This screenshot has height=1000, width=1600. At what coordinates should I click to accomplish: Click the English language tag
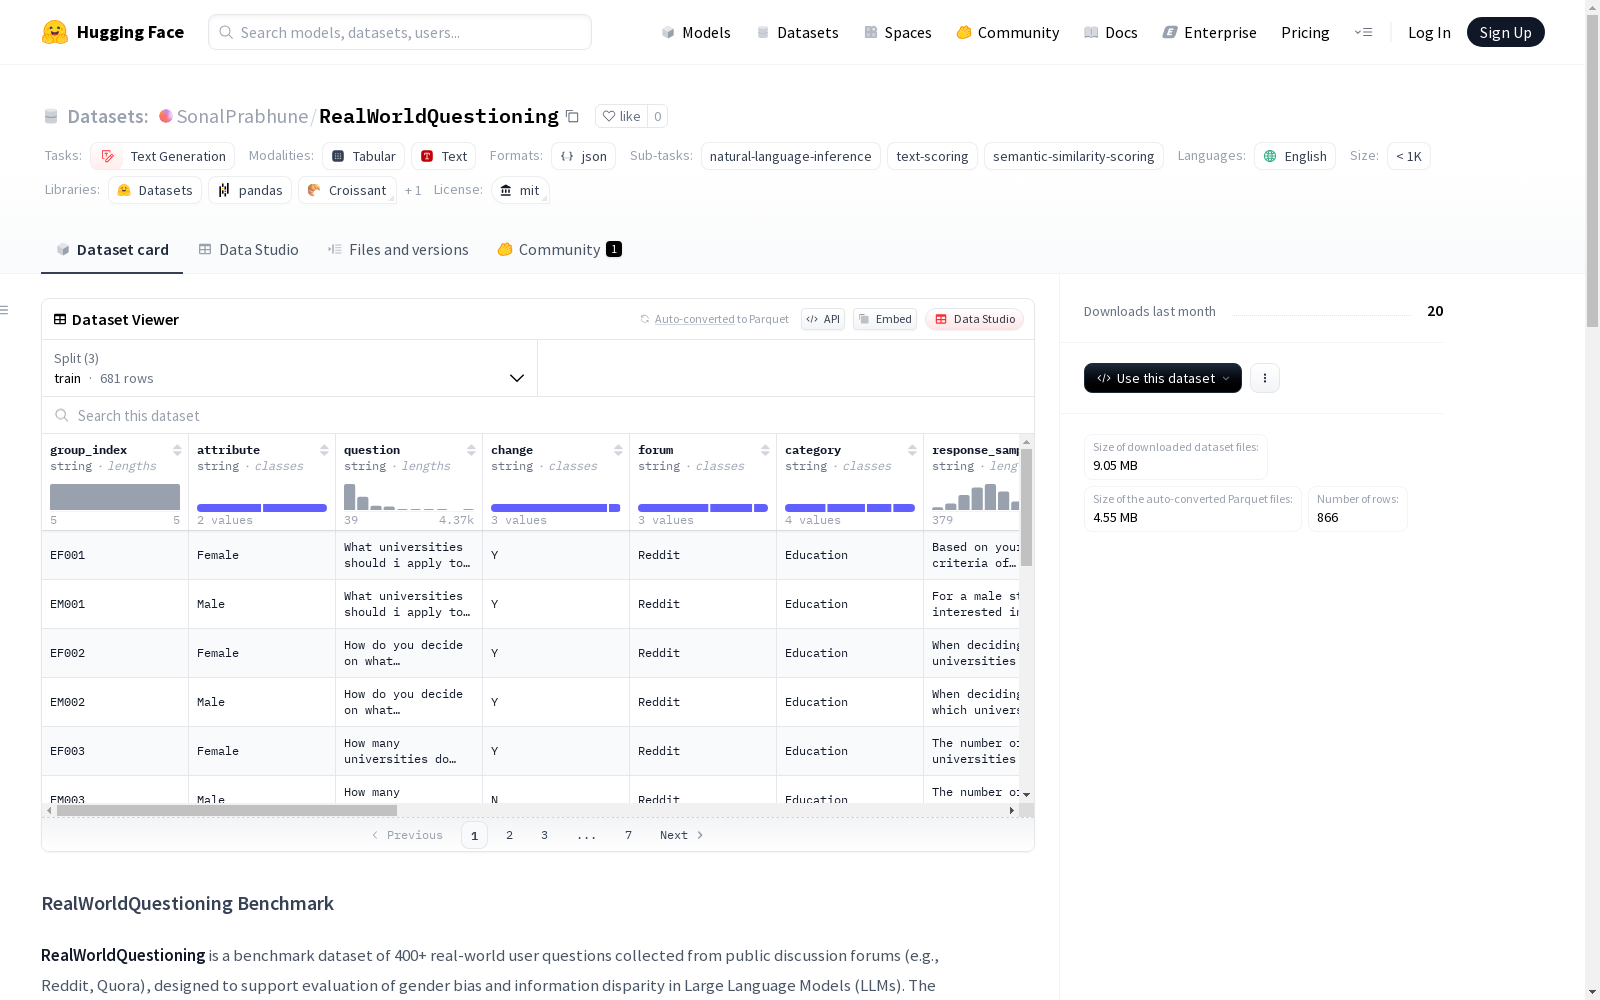(x=1295, y=156)
